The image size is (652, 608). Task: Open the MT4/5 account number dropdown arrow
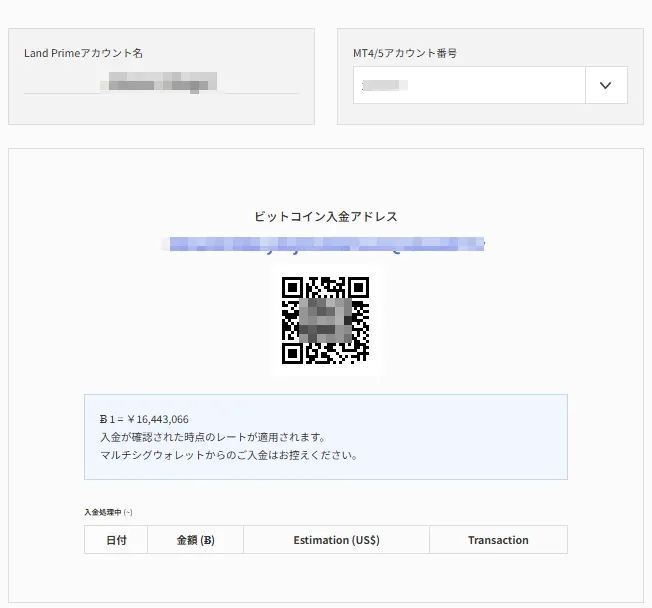606,85
